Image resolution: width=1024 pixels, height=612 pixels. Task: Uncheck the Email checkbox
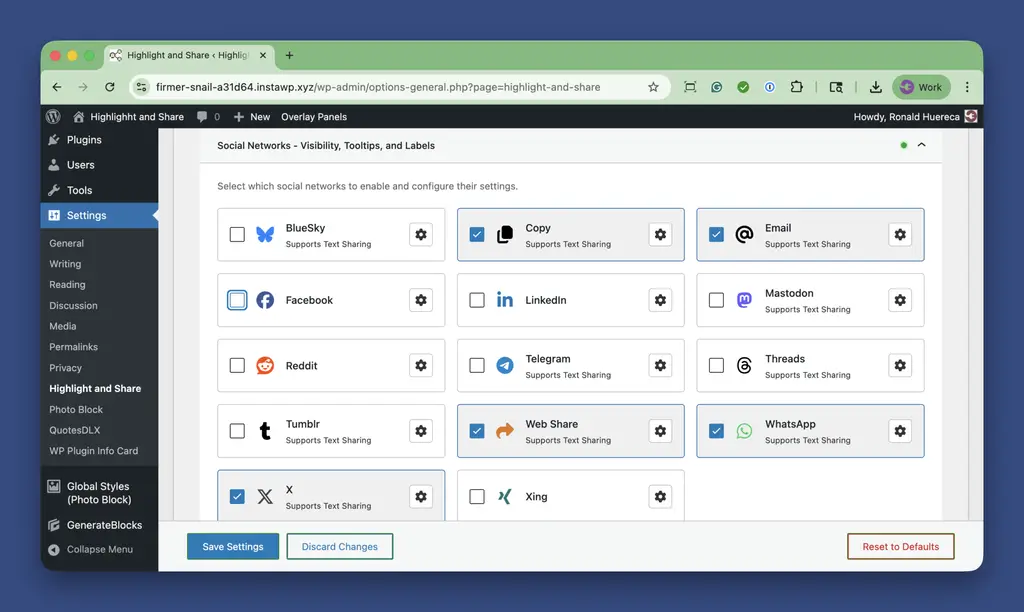coord(716,234)
